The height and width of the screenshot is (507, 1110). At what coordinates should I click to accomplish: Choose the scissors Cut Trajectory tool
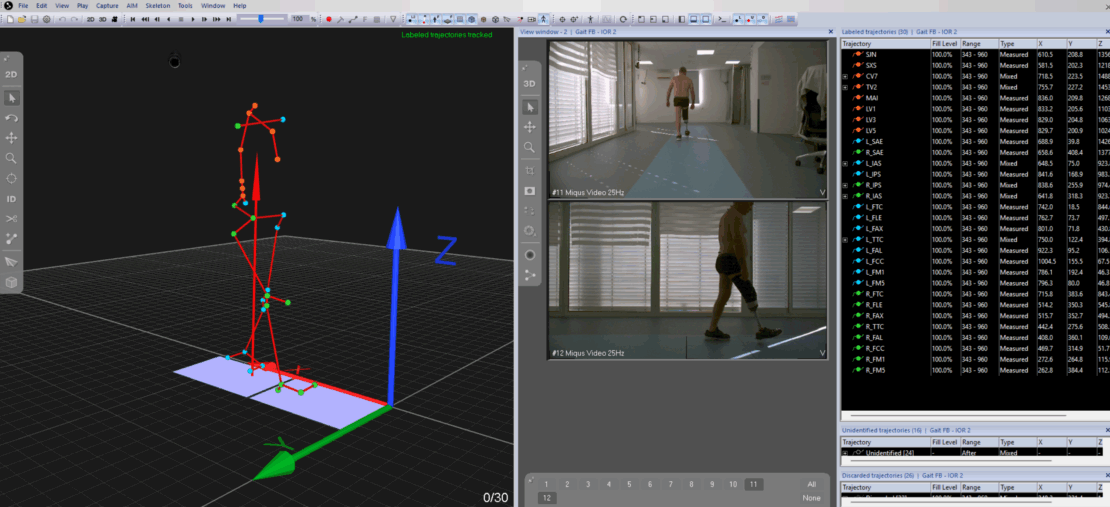point(11,219)
